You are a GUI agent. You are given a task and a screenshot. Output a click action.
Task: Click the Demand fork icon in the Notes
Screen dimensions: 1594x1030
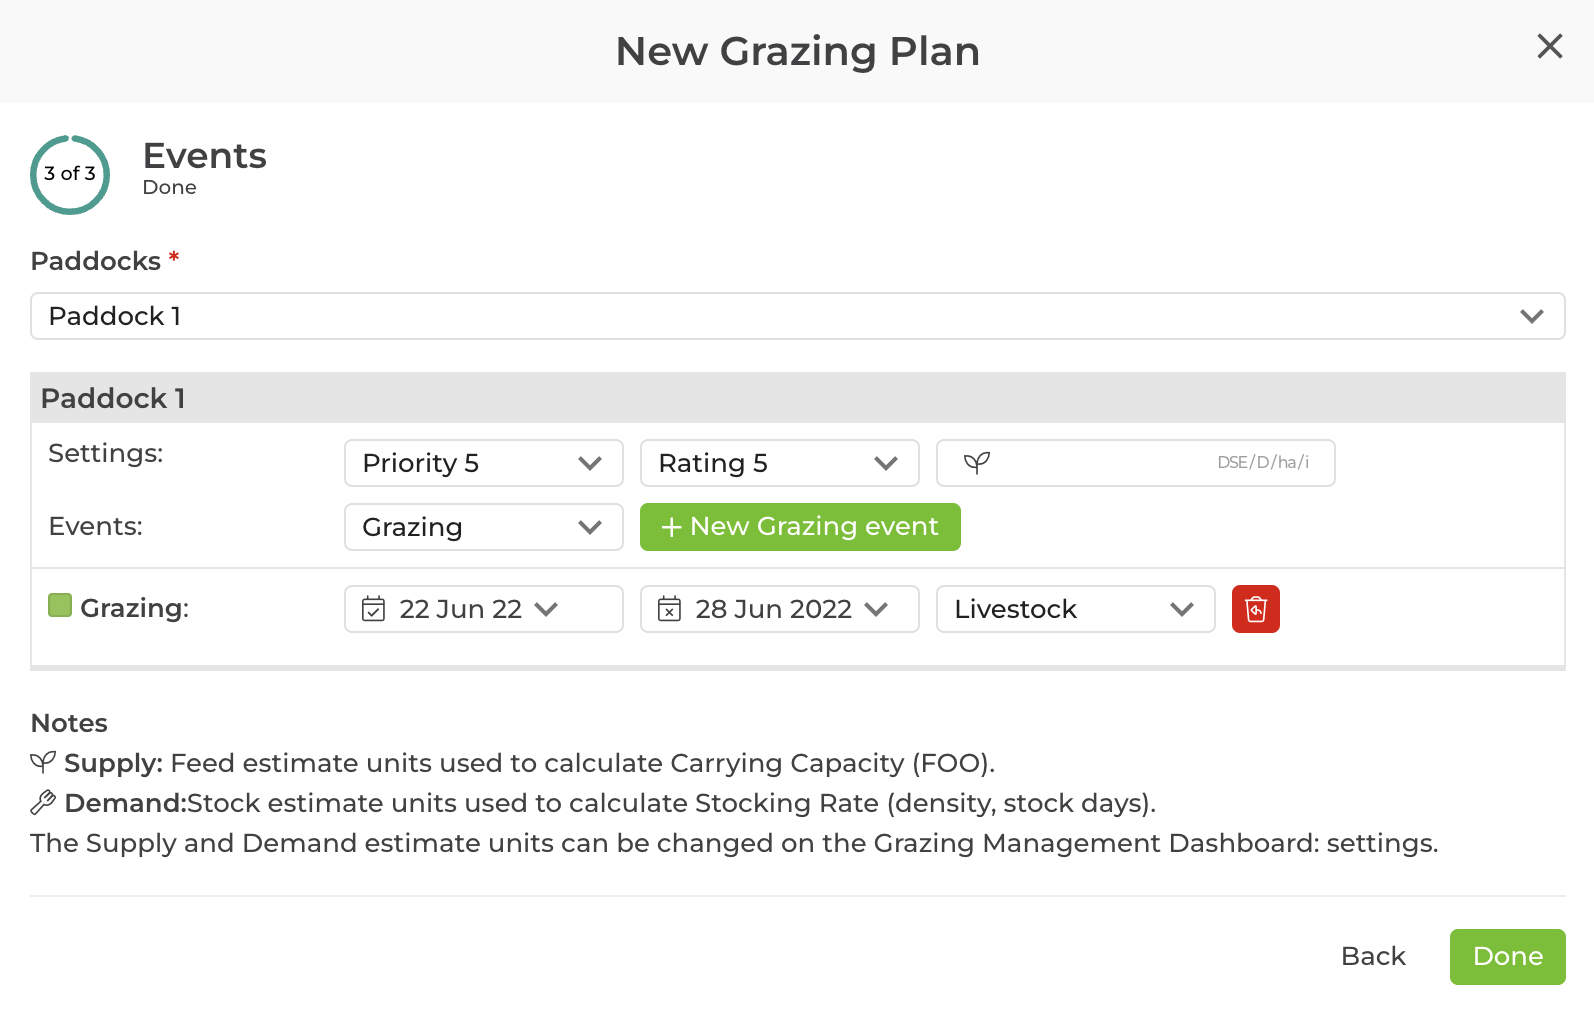41,802
